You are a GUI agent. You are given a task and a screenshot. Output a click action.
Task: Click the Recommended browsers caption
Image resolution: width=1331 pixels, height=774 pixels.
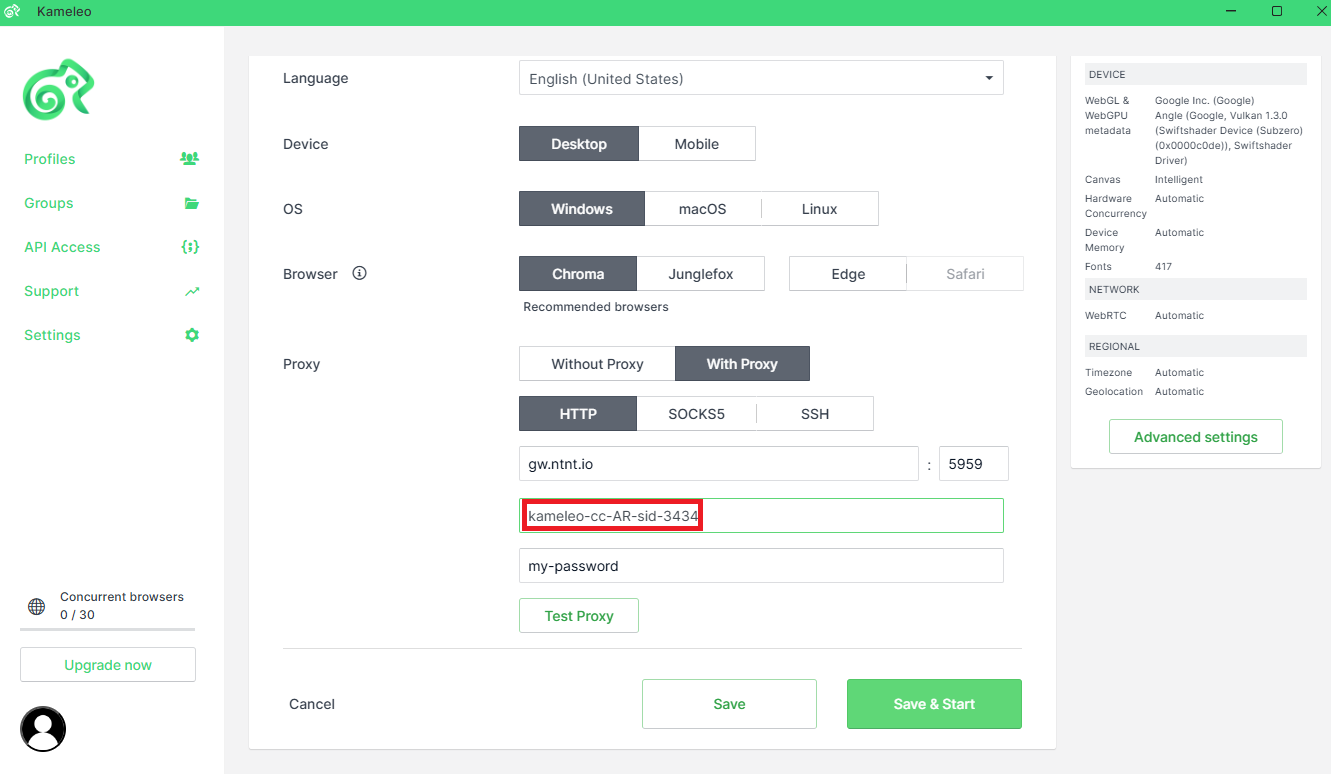coord(596,307)
